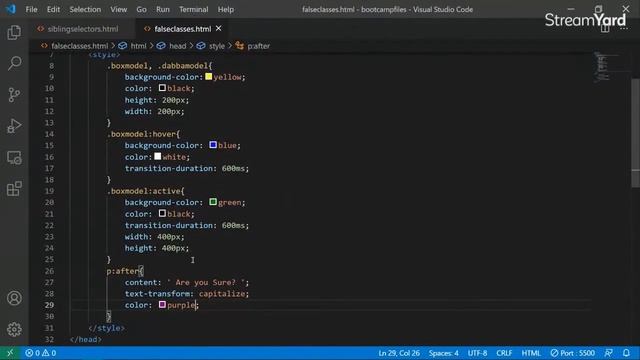Image resolution: width=640 pixels, height=360 pixels.
Task: Place cursor on '.boxmodel:hover{' selector
Action: tap(143, 134)
